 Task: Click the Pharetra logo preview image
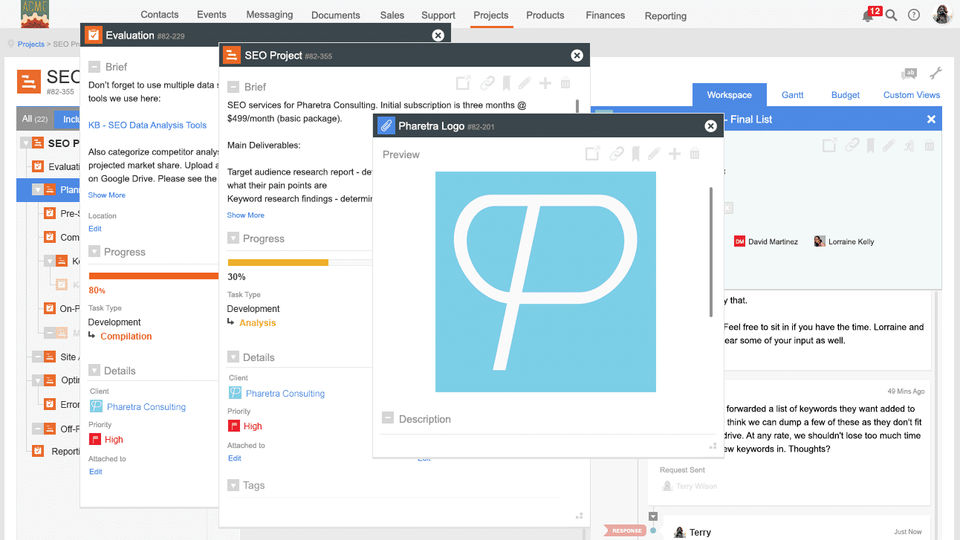coord(546,282)
